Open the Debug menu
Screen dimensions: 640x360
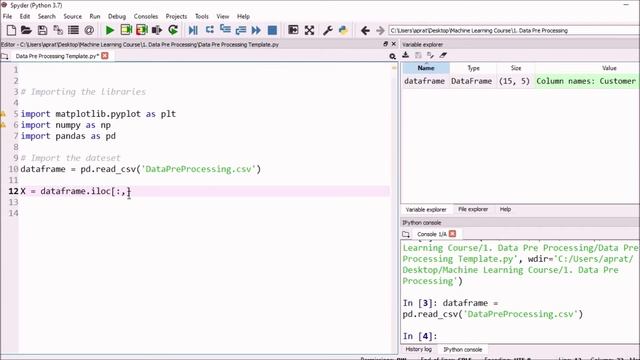coord(117,16)
